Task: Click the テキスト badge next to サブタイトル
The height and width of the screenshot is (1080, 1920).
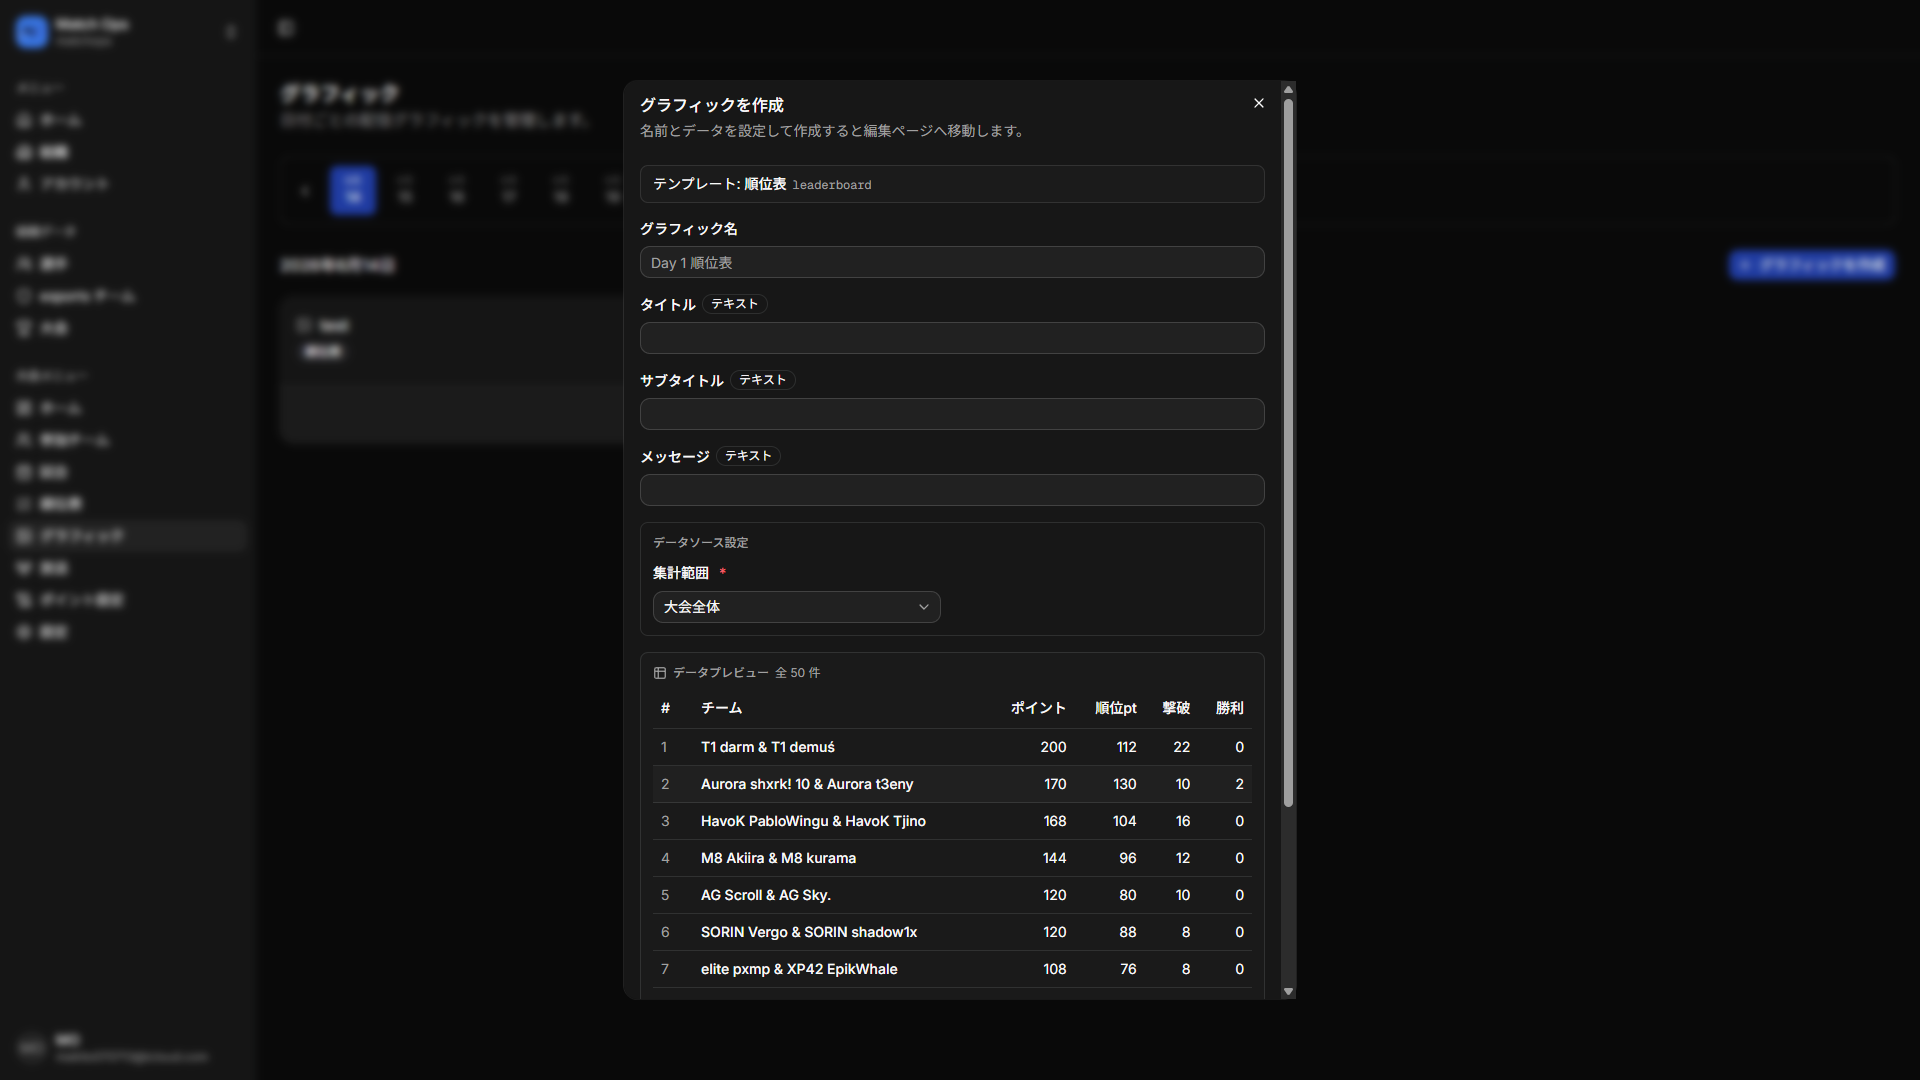Action: pyautogui.click(x=763, y=380)
